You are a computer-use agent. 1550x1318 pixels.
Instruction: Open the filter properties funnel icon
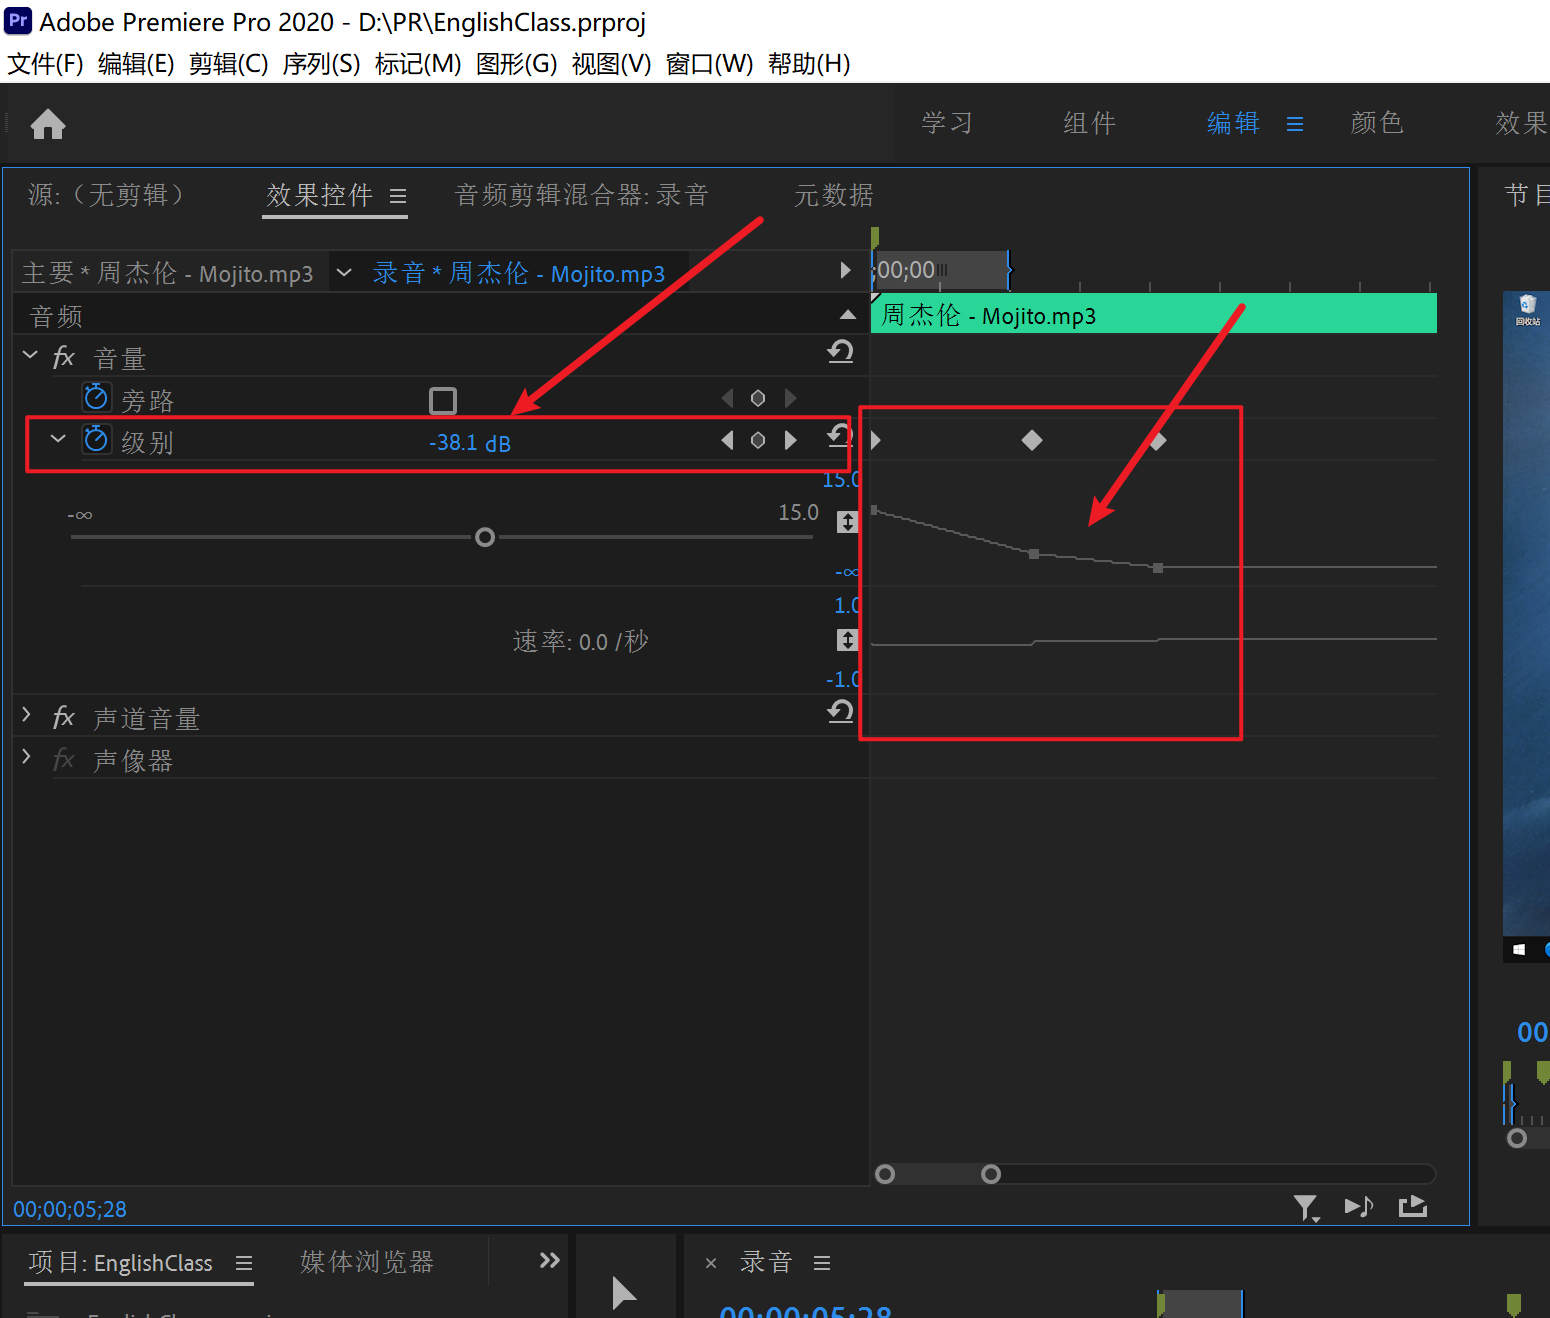1306,1208
